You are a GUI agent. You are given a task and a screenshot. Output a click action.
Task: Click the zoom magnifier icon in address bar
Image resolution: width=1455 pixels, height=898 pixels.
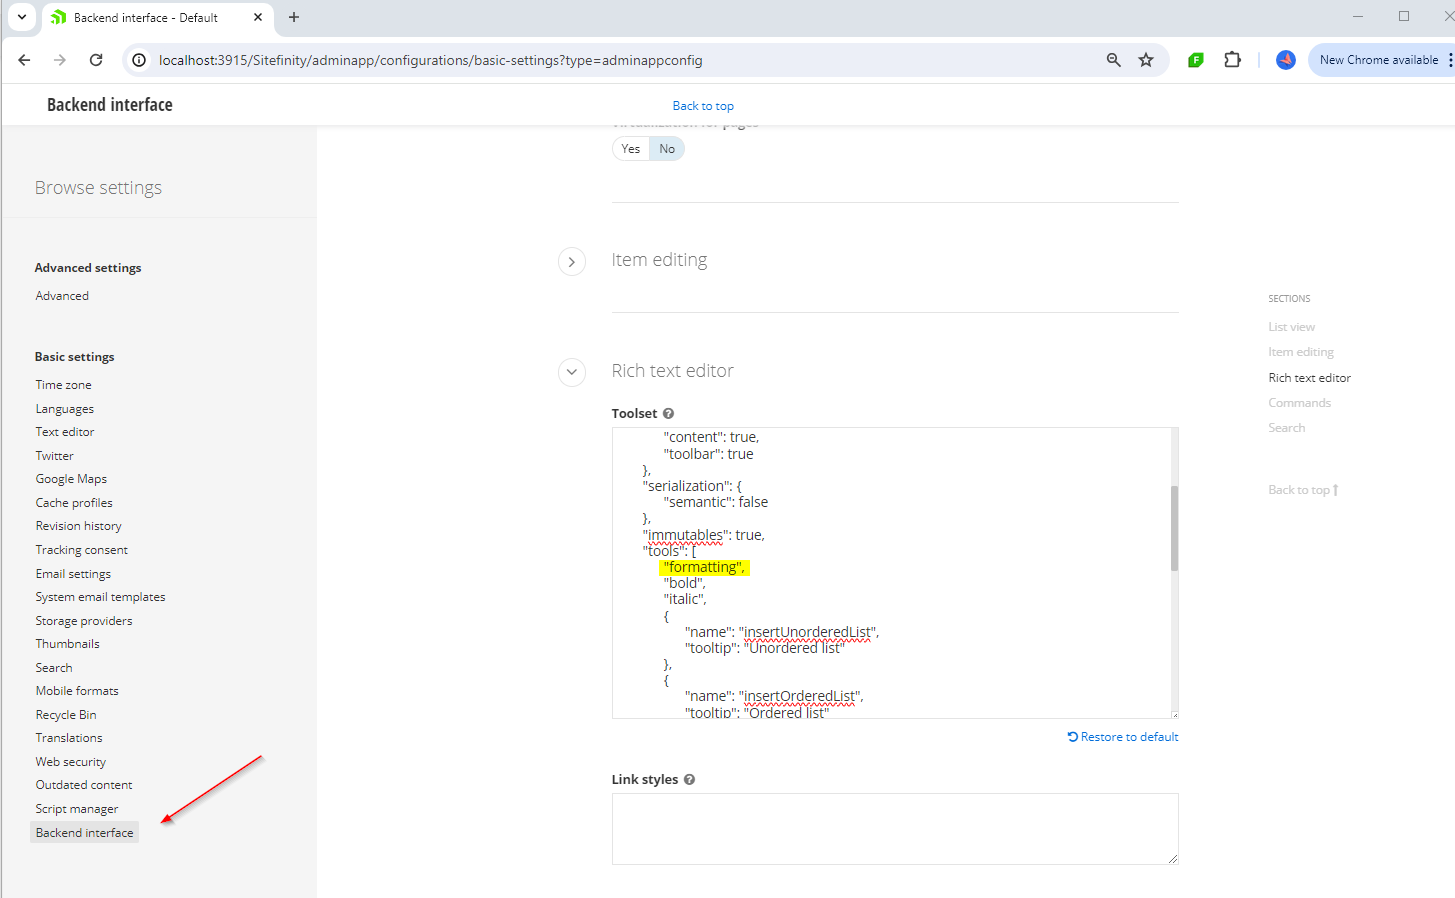(x=1113, y=60)
